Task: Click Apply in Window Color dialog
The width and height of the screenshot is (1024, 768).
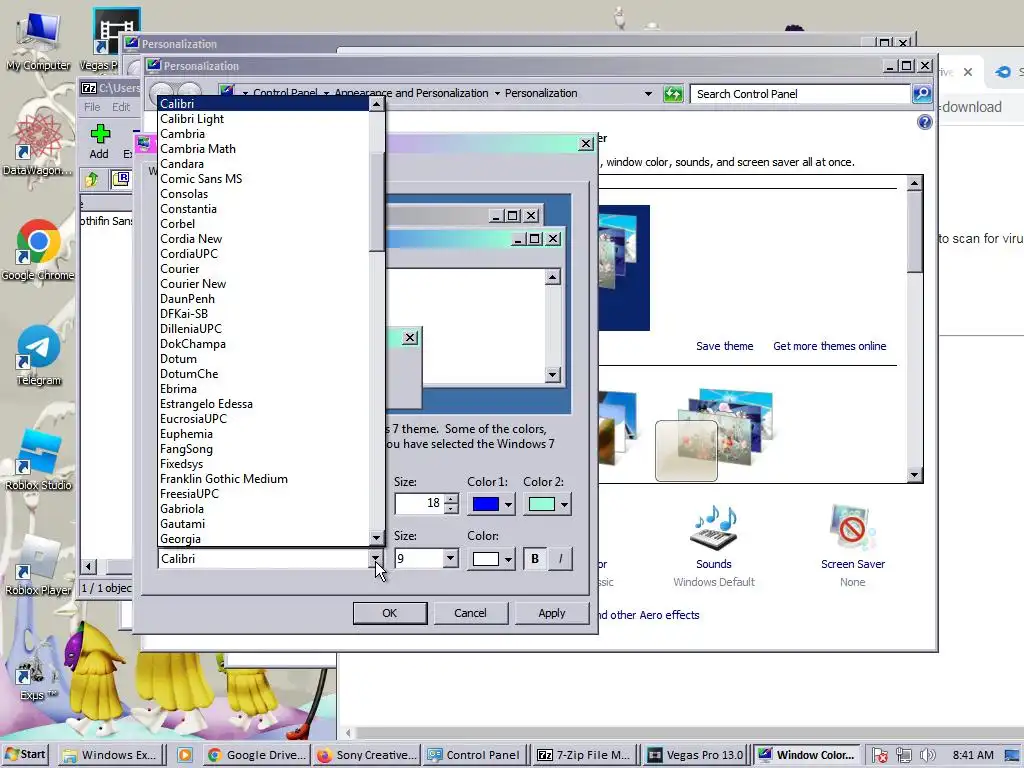Action: point(552,613)
